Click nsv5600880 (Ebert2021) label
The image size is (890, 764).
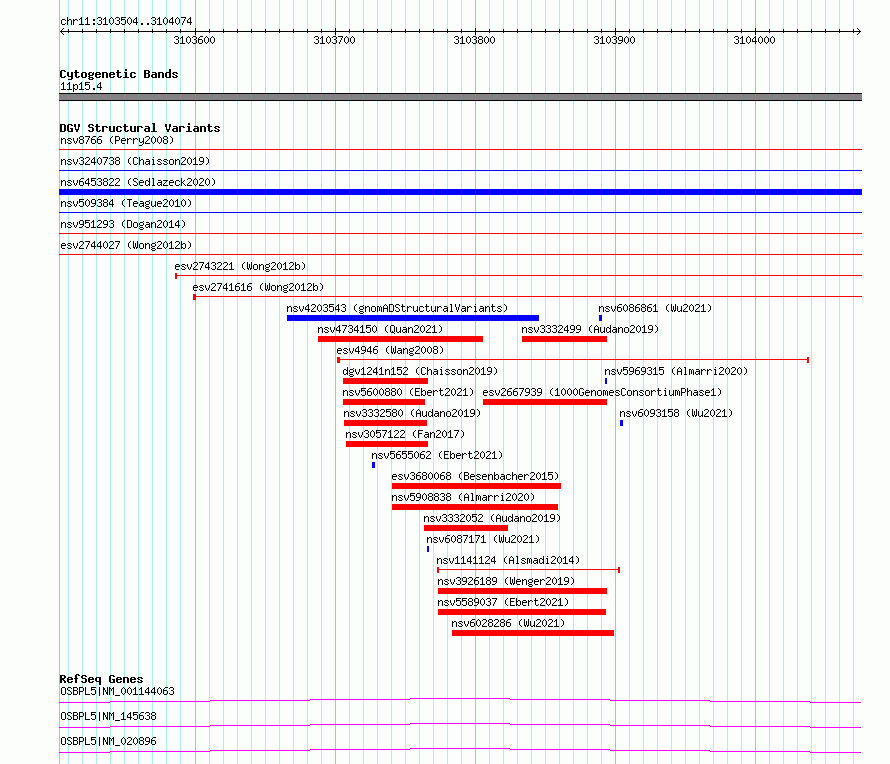408,392
